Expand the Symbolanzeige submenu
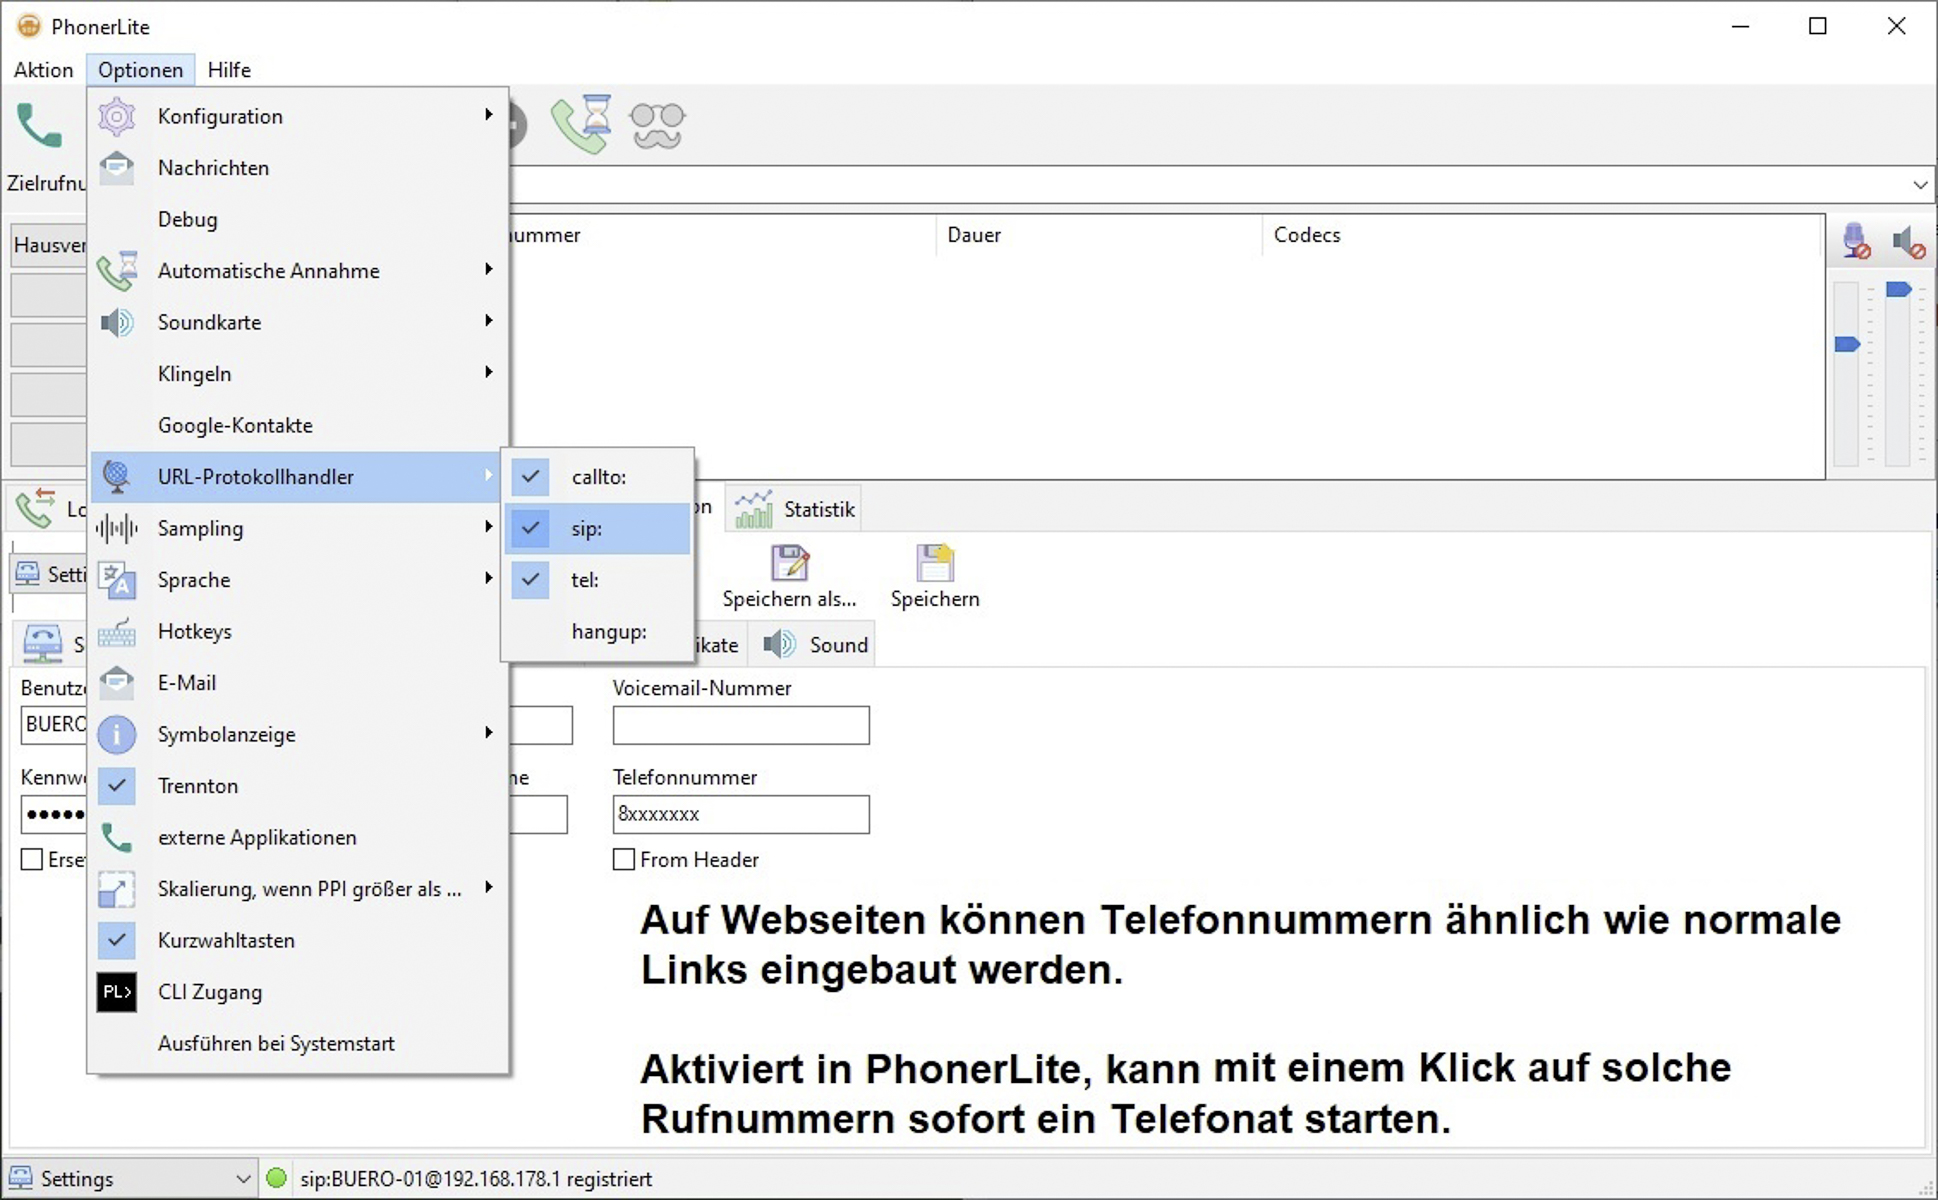The width and height of the screenshot is (1938, 1200). (298, 735)
